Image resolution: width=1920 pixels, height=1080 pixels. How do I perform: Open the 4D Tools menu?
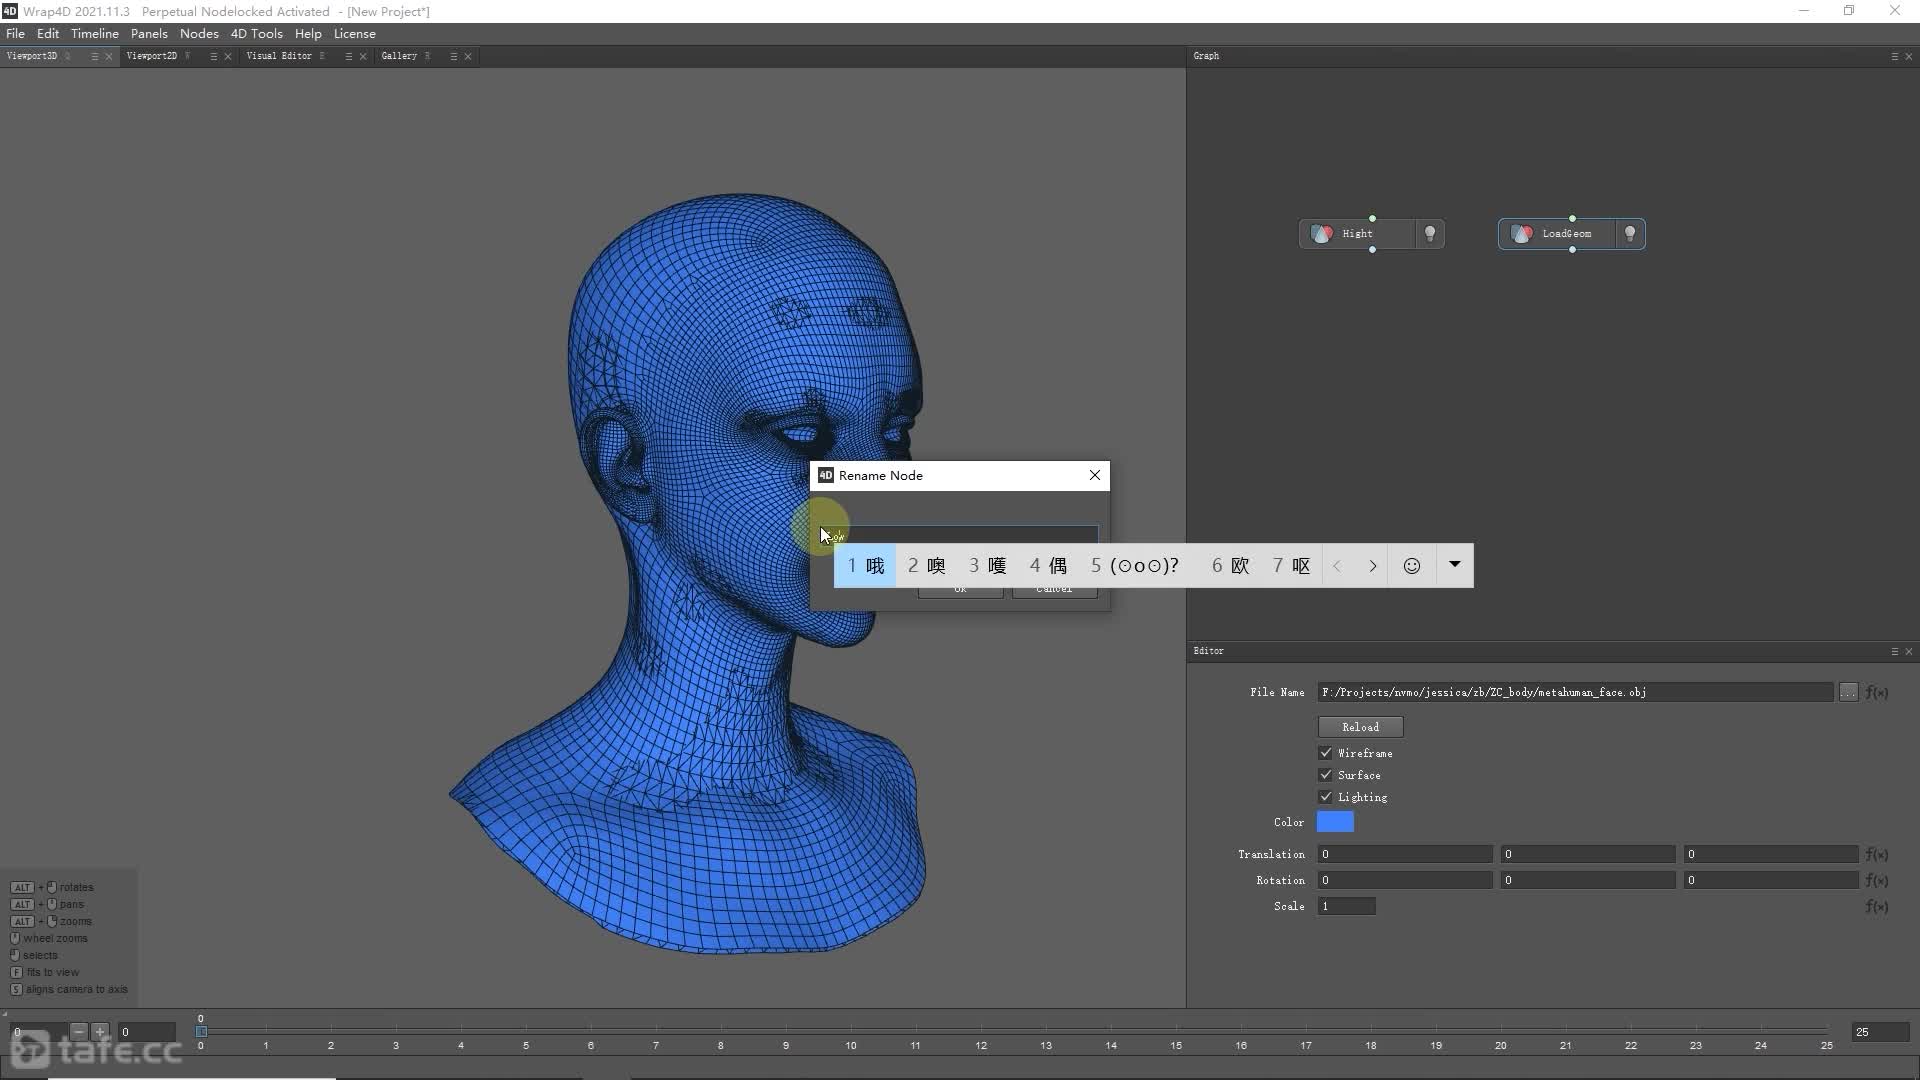point(256,33)
